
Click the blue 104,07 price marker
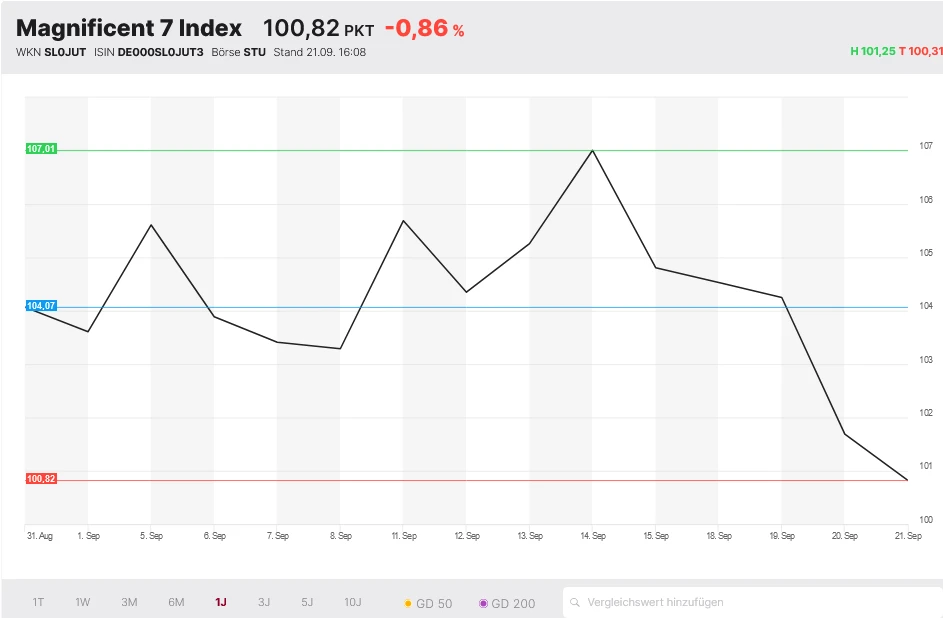[41, 305]
